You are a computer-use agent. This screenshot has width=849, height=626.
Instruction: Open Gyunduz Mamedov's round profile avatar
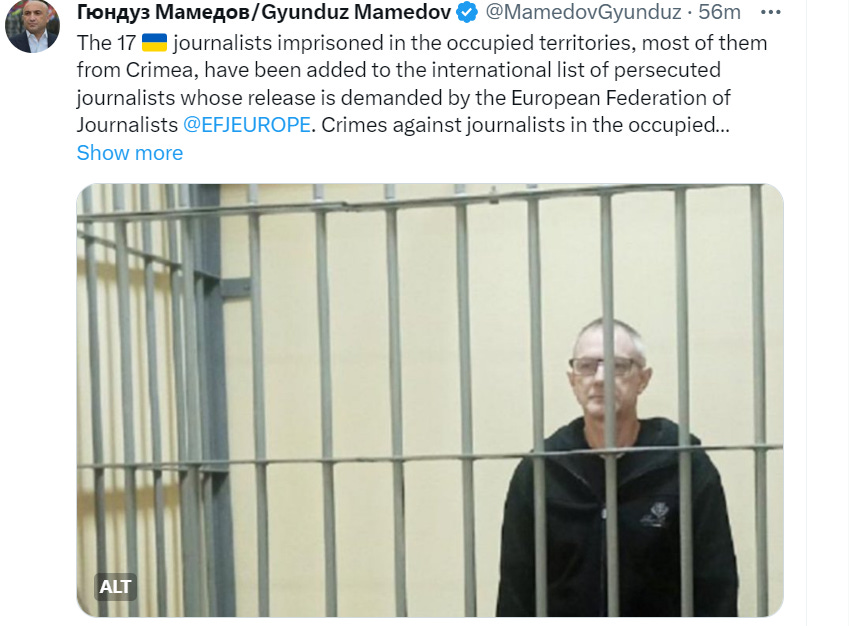32,26
